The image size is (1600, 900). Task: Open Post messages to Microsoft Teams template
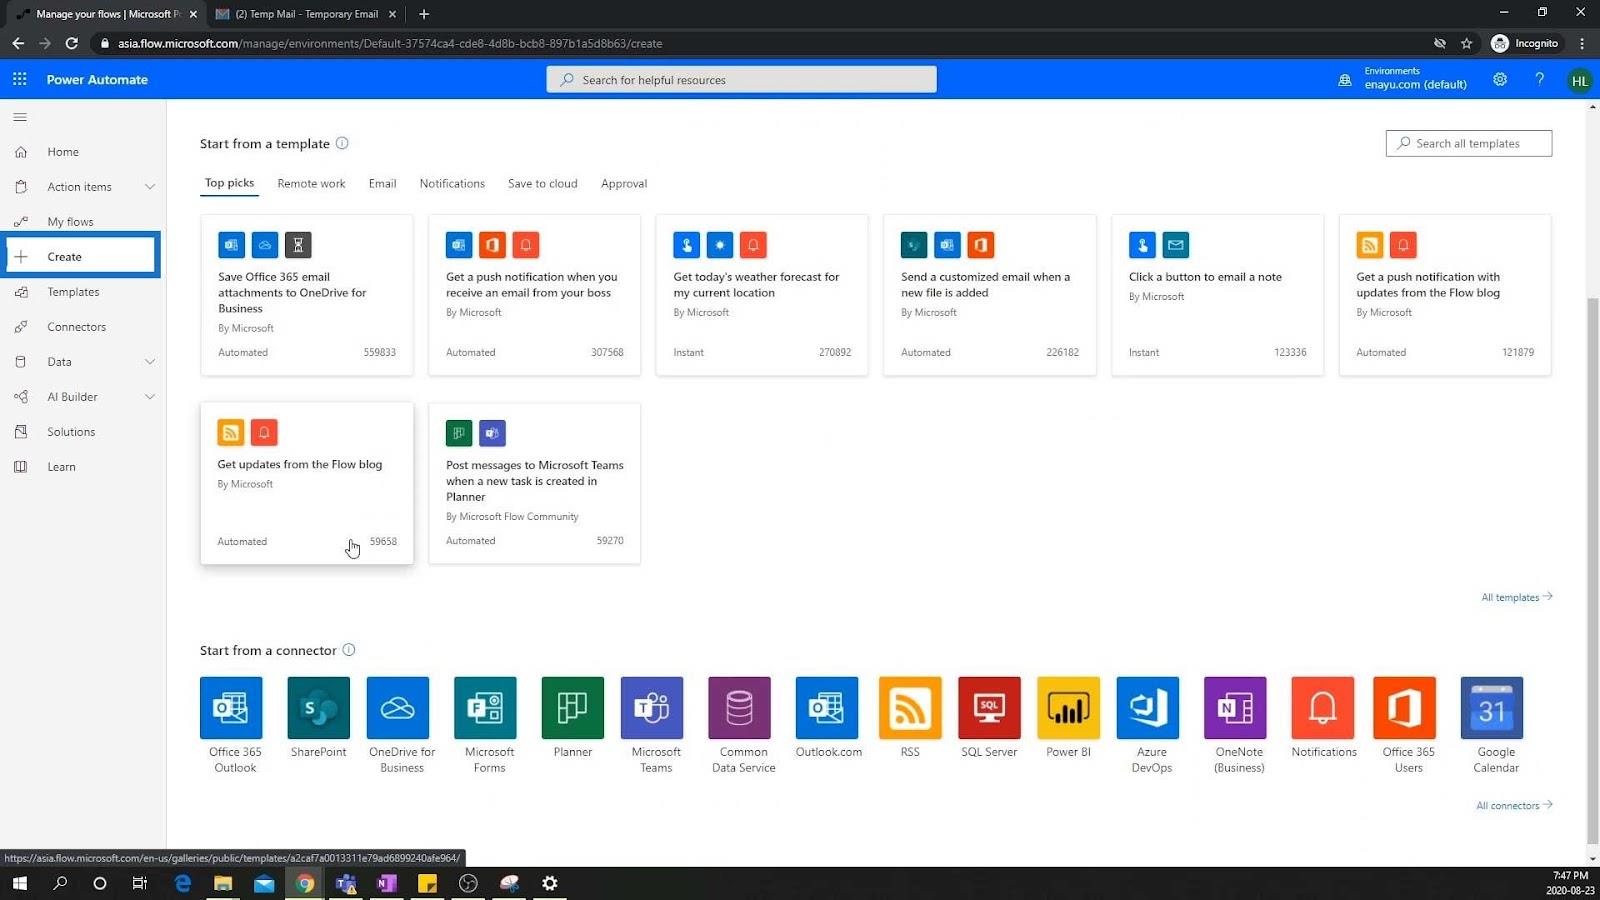coord(534,483)
